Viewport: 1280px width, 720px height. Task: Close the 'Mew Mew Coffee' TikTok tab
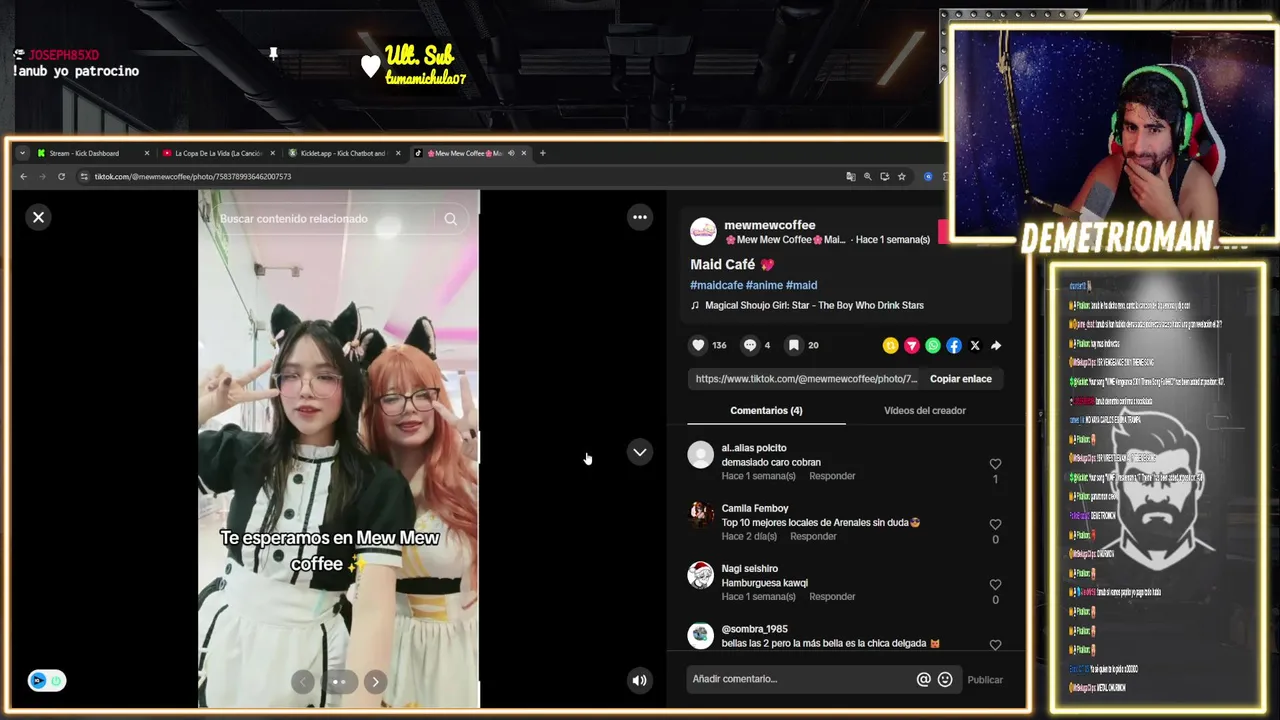[524, 153]
